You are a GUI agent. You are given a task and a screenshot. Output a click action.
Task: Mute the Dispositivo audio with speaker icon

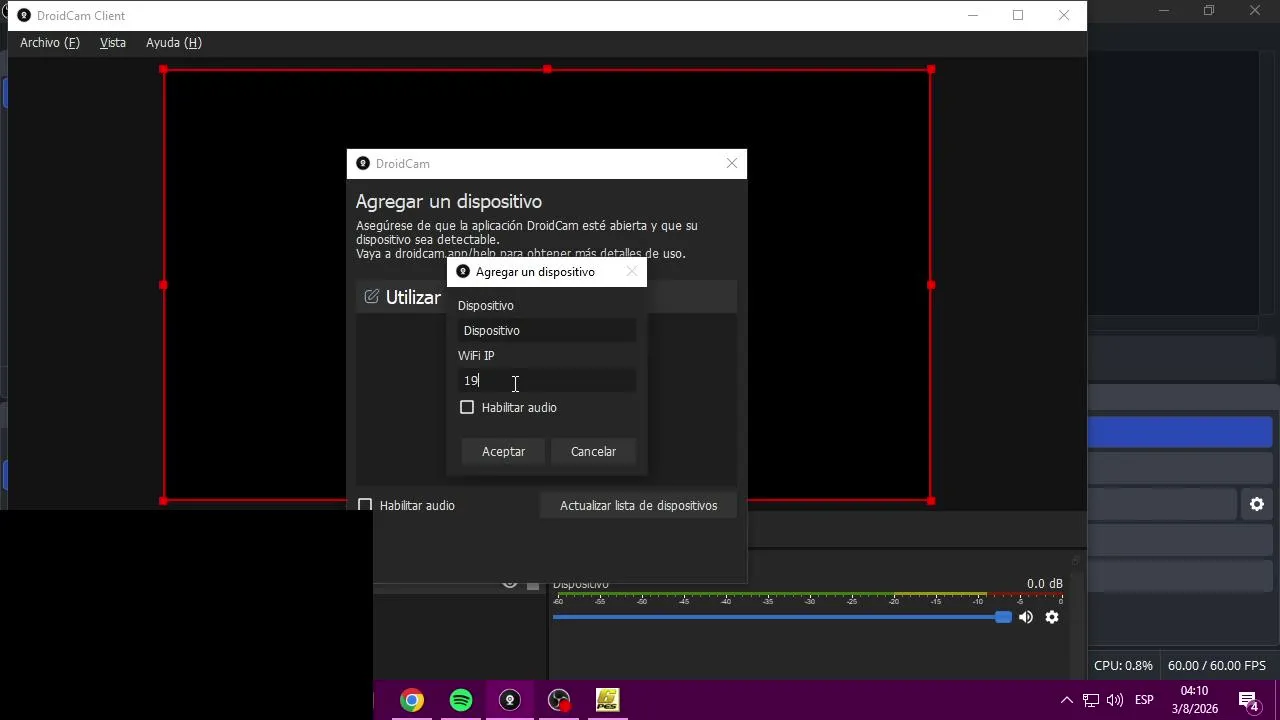coord(1026,618)
